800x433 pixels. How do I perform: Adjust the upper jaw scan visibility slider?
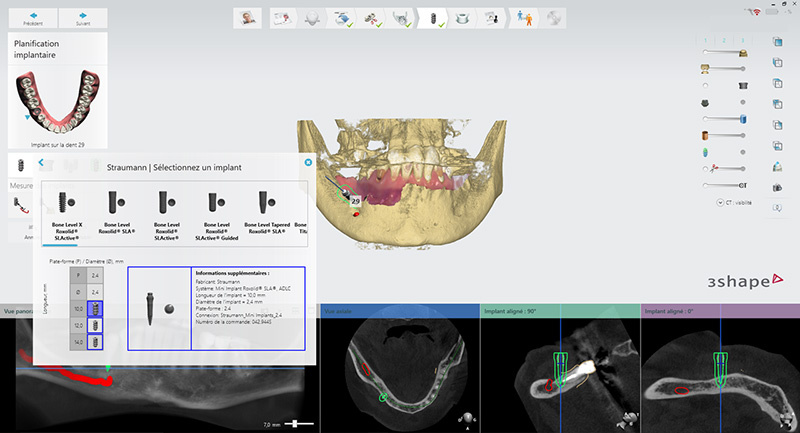726,53
